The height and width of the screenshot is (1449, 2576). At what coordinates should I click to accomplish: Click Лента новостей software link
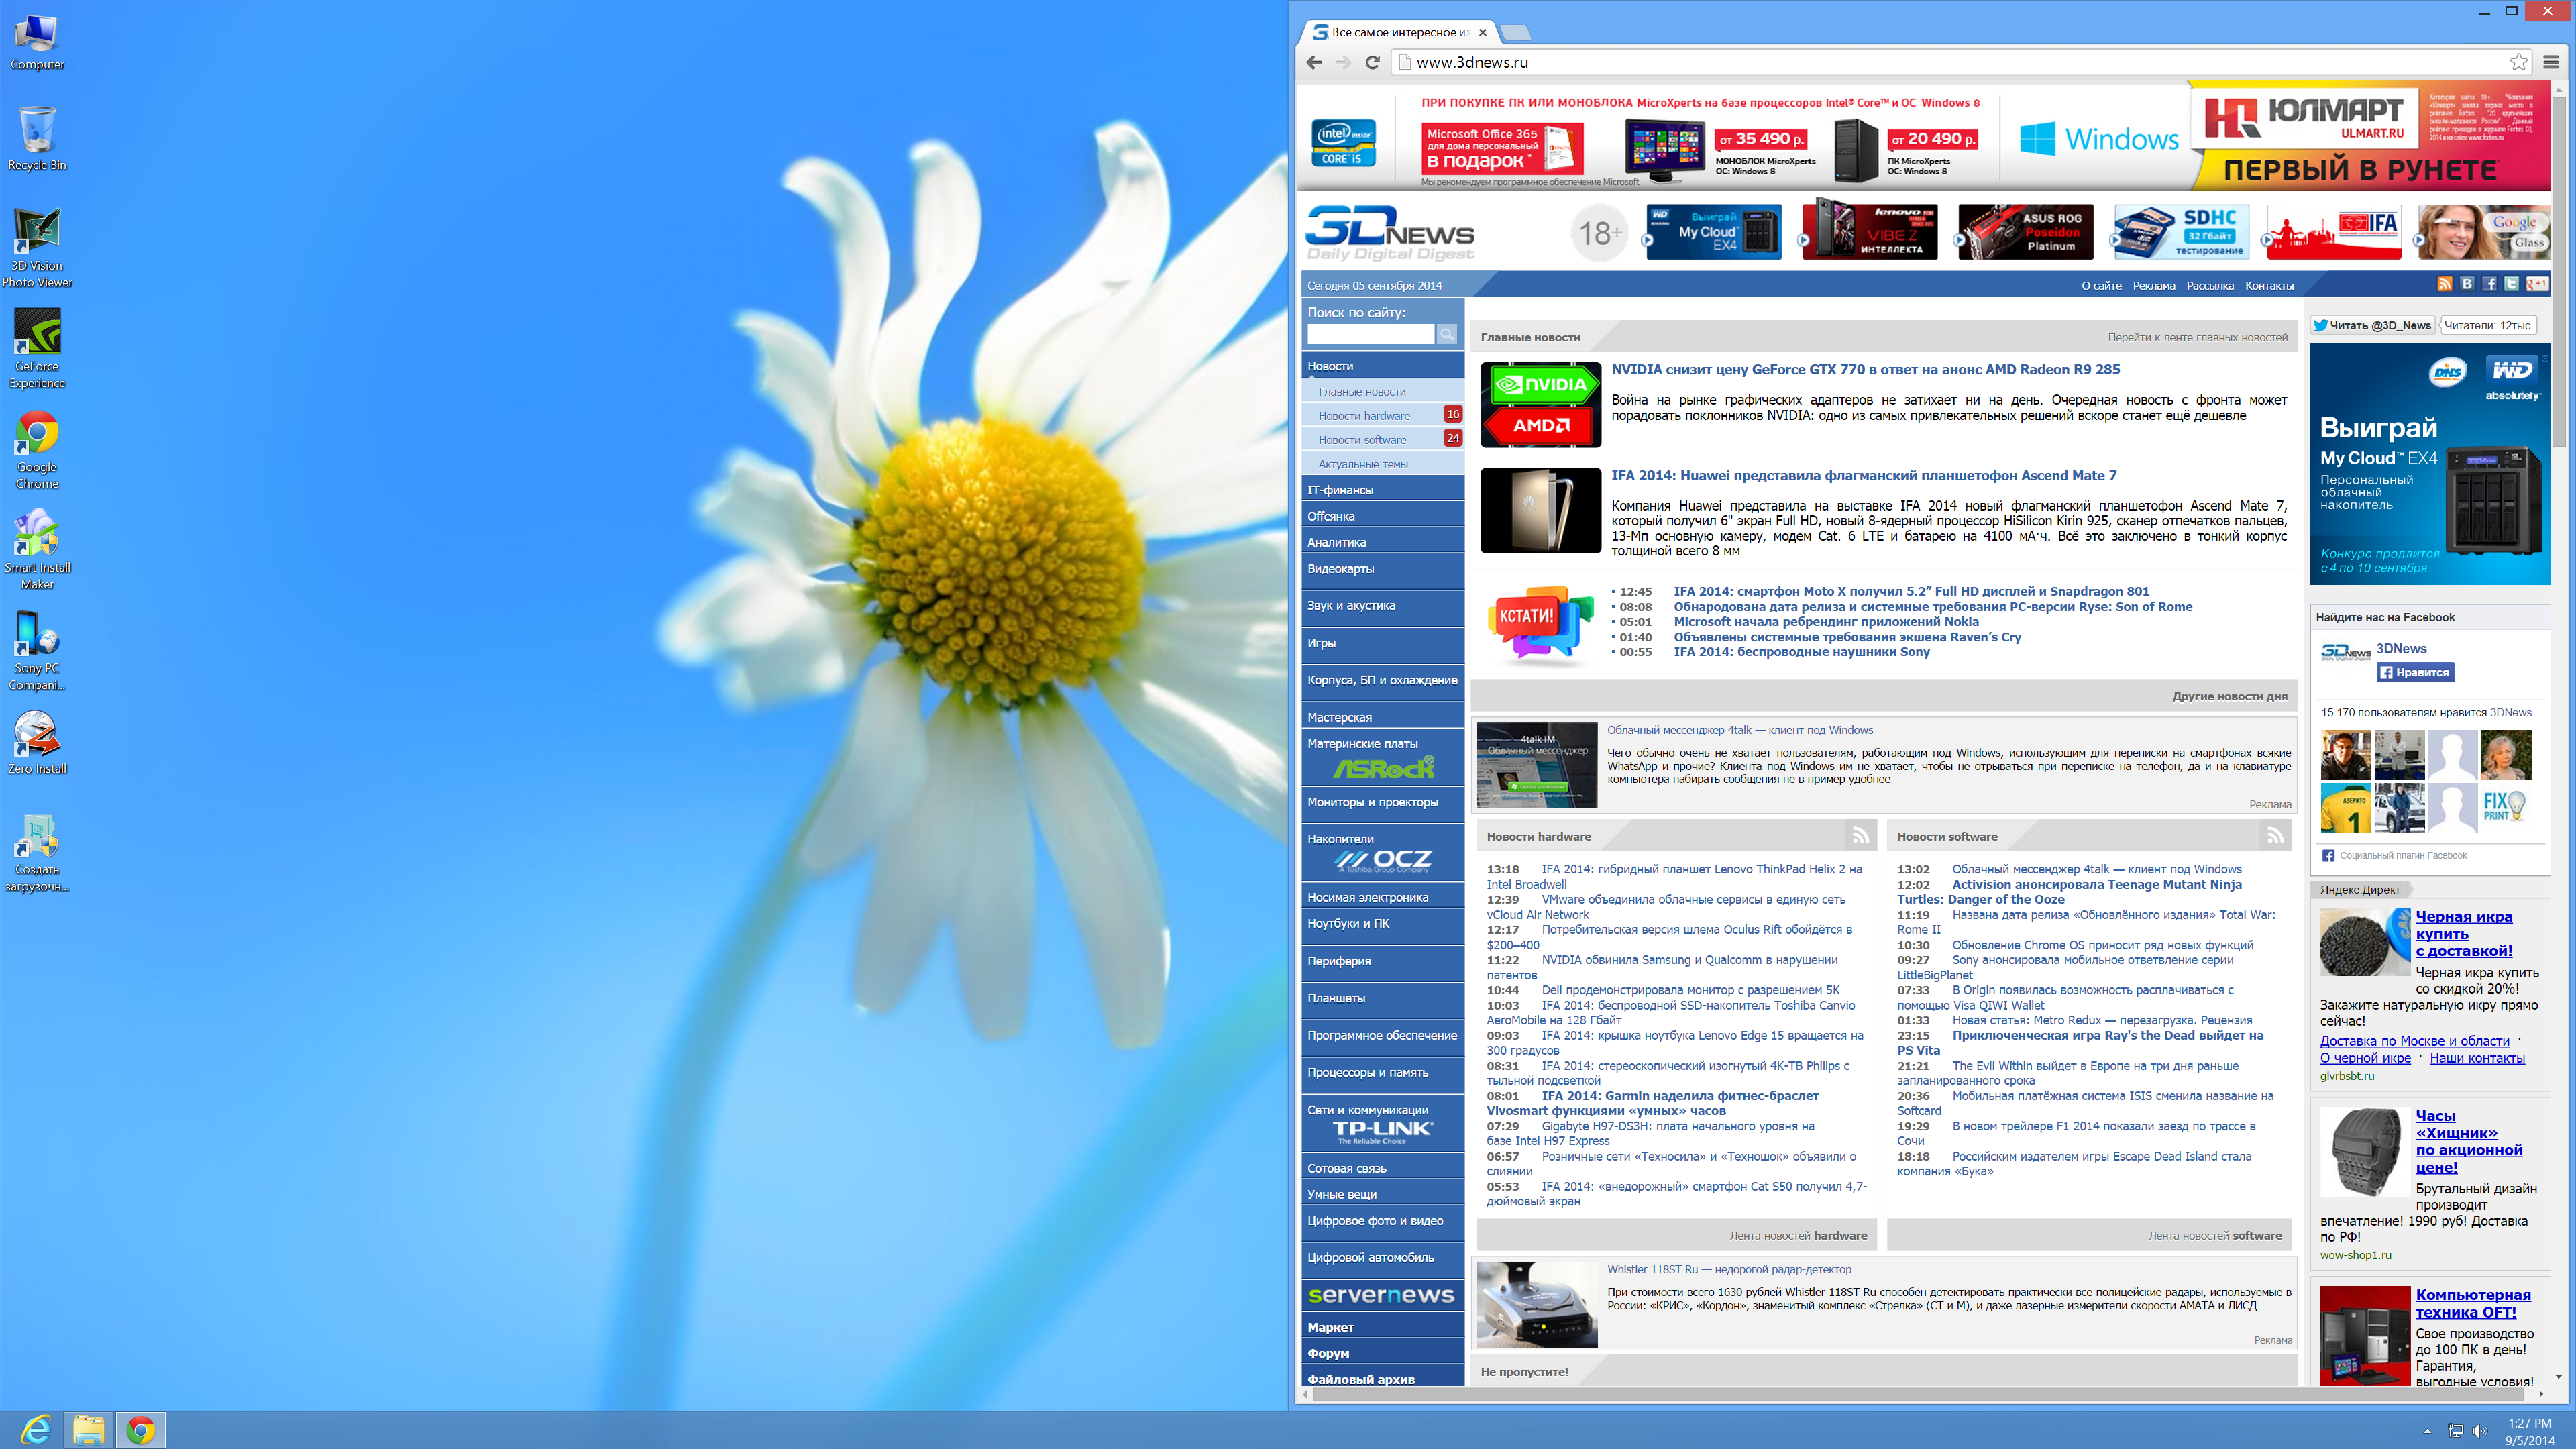click(2215, 1235)
